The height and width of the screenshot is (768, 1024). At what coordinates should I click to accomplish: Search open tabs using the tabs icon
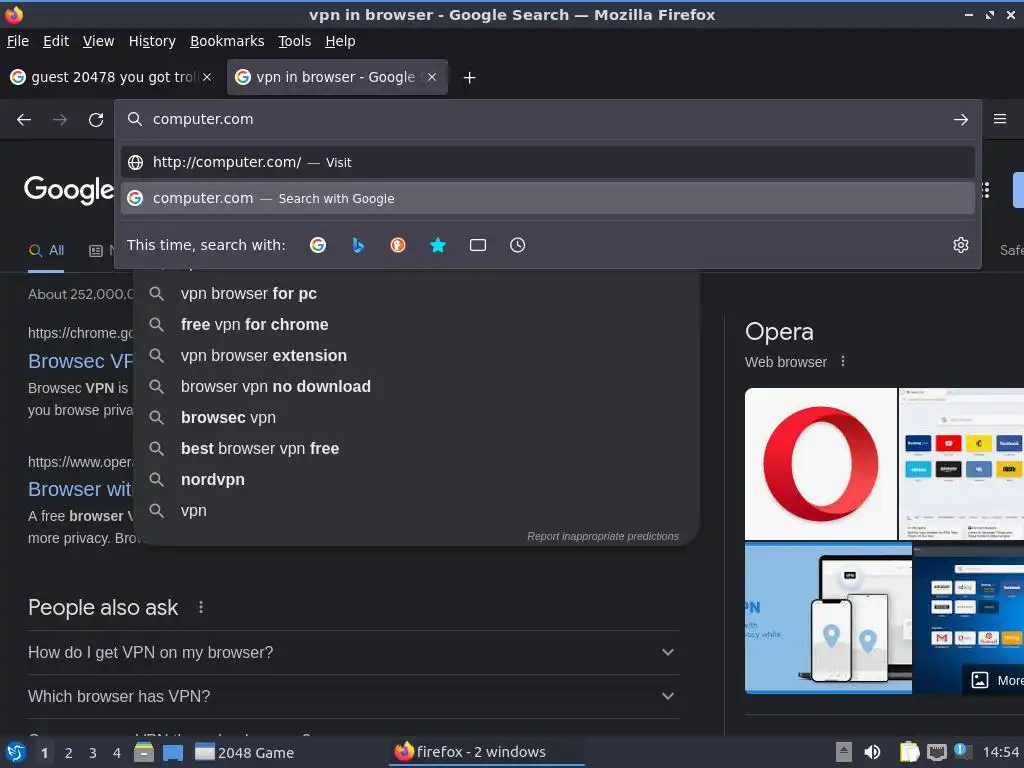click(x=478, y=245)
